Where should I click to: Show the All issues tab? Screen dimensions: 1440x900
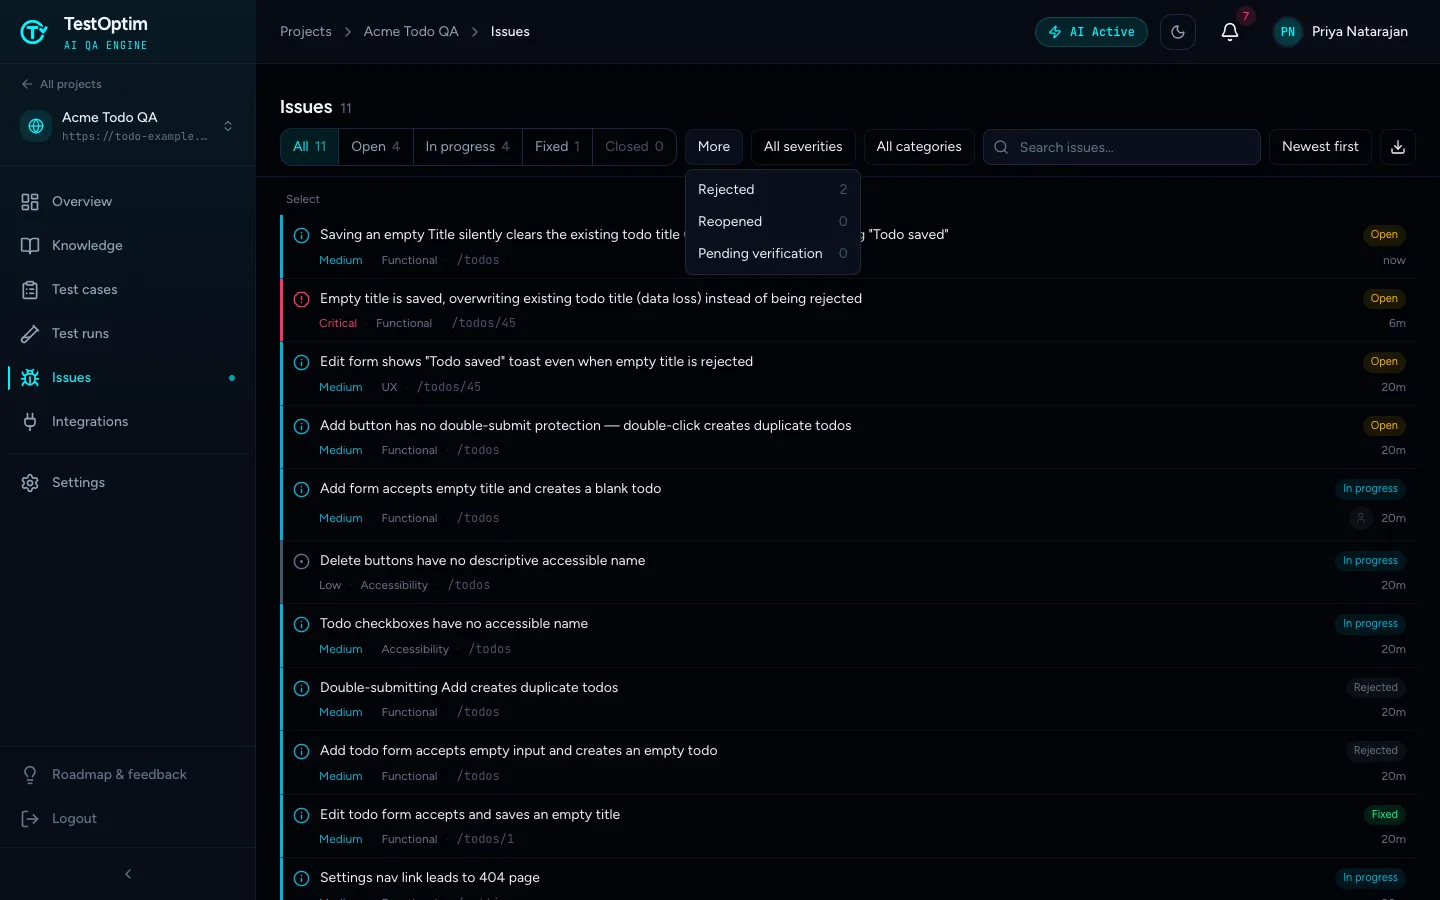(310, 147)
